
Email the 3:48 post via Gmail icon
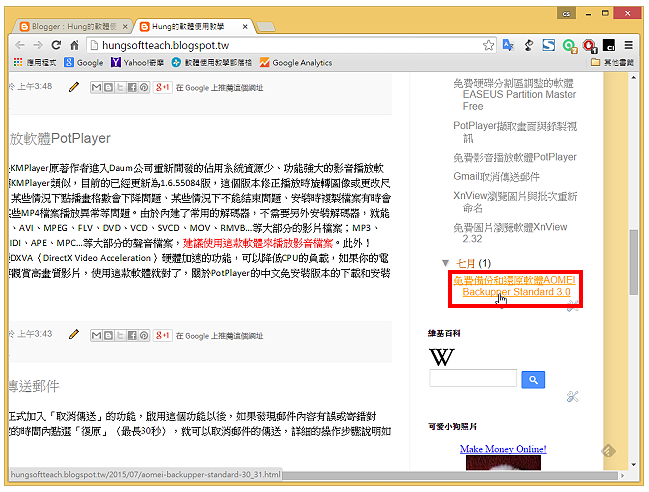click(96, 87)
